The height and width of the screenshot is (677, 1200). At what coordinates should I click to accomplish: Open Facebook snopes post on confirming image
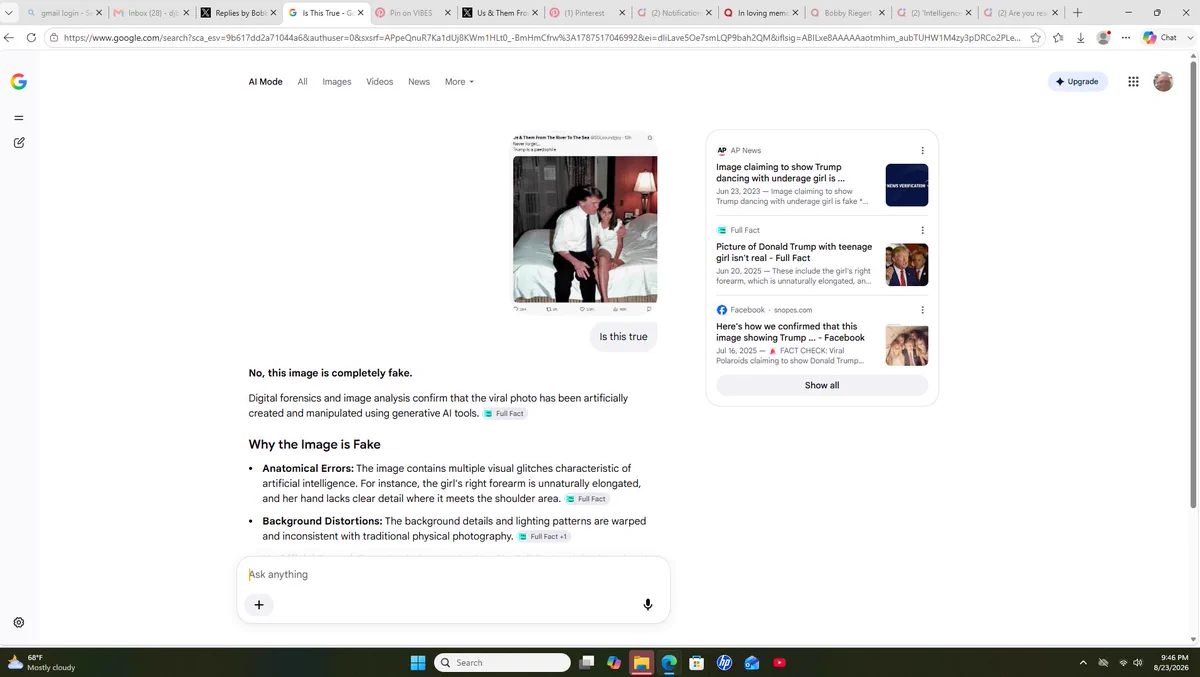tap(790, 332)
